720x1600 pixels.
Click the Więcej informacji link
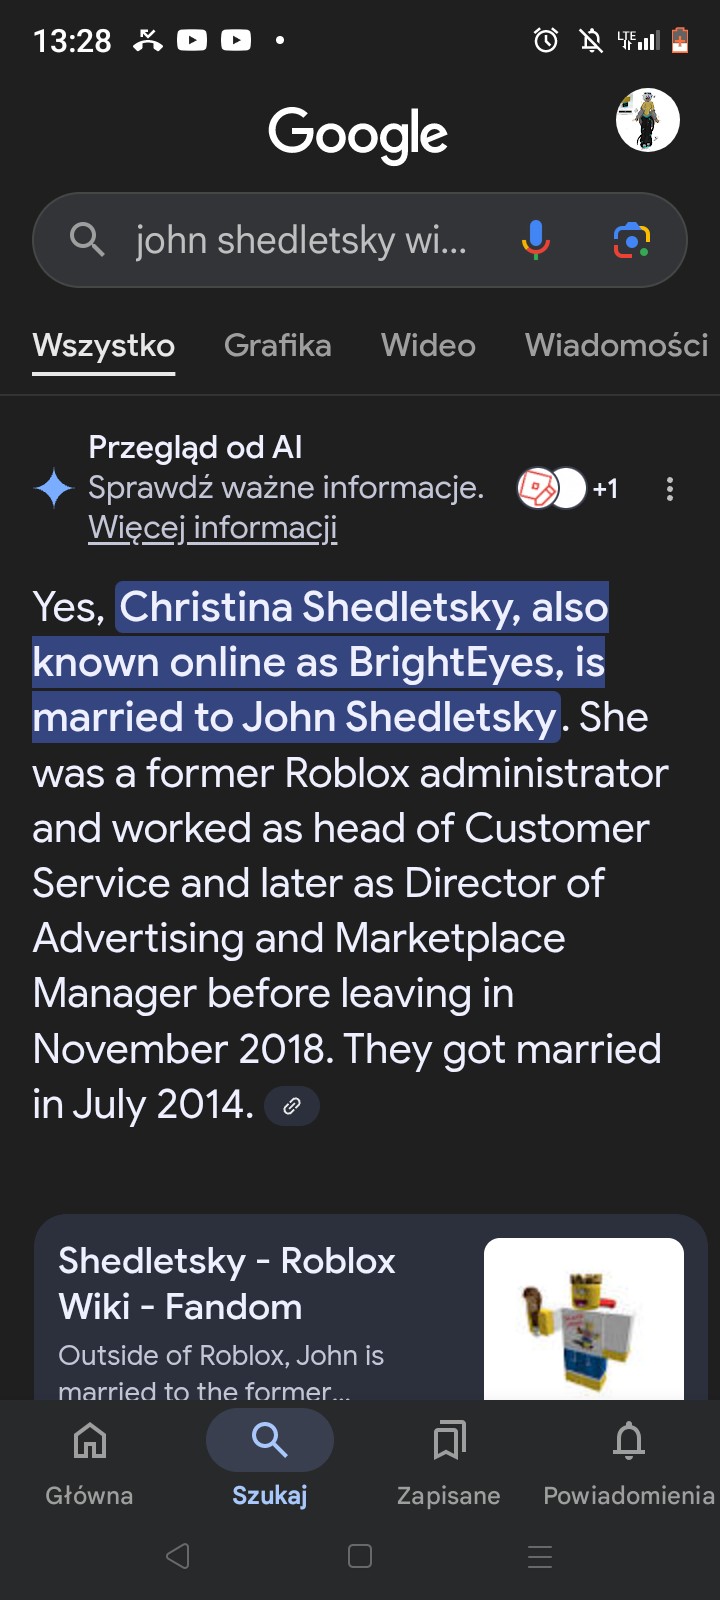212,527
